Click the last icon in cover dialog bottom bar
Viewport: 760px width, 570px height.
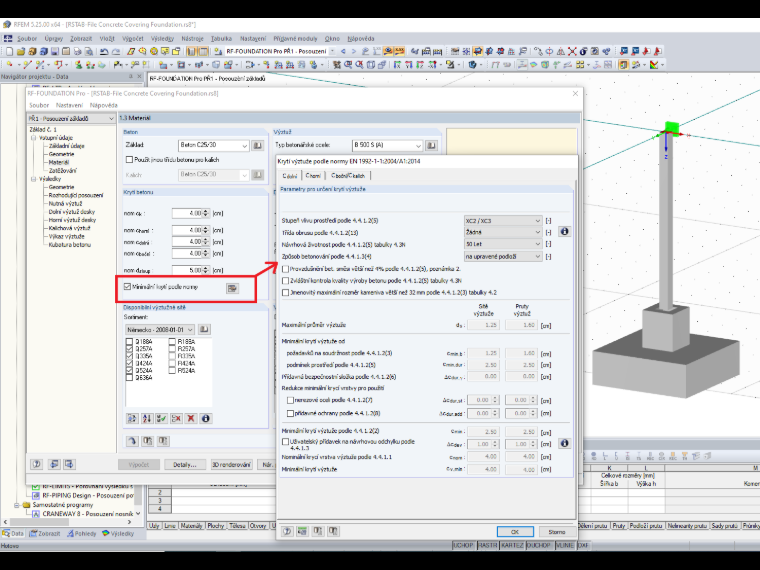tap(333, 531)
